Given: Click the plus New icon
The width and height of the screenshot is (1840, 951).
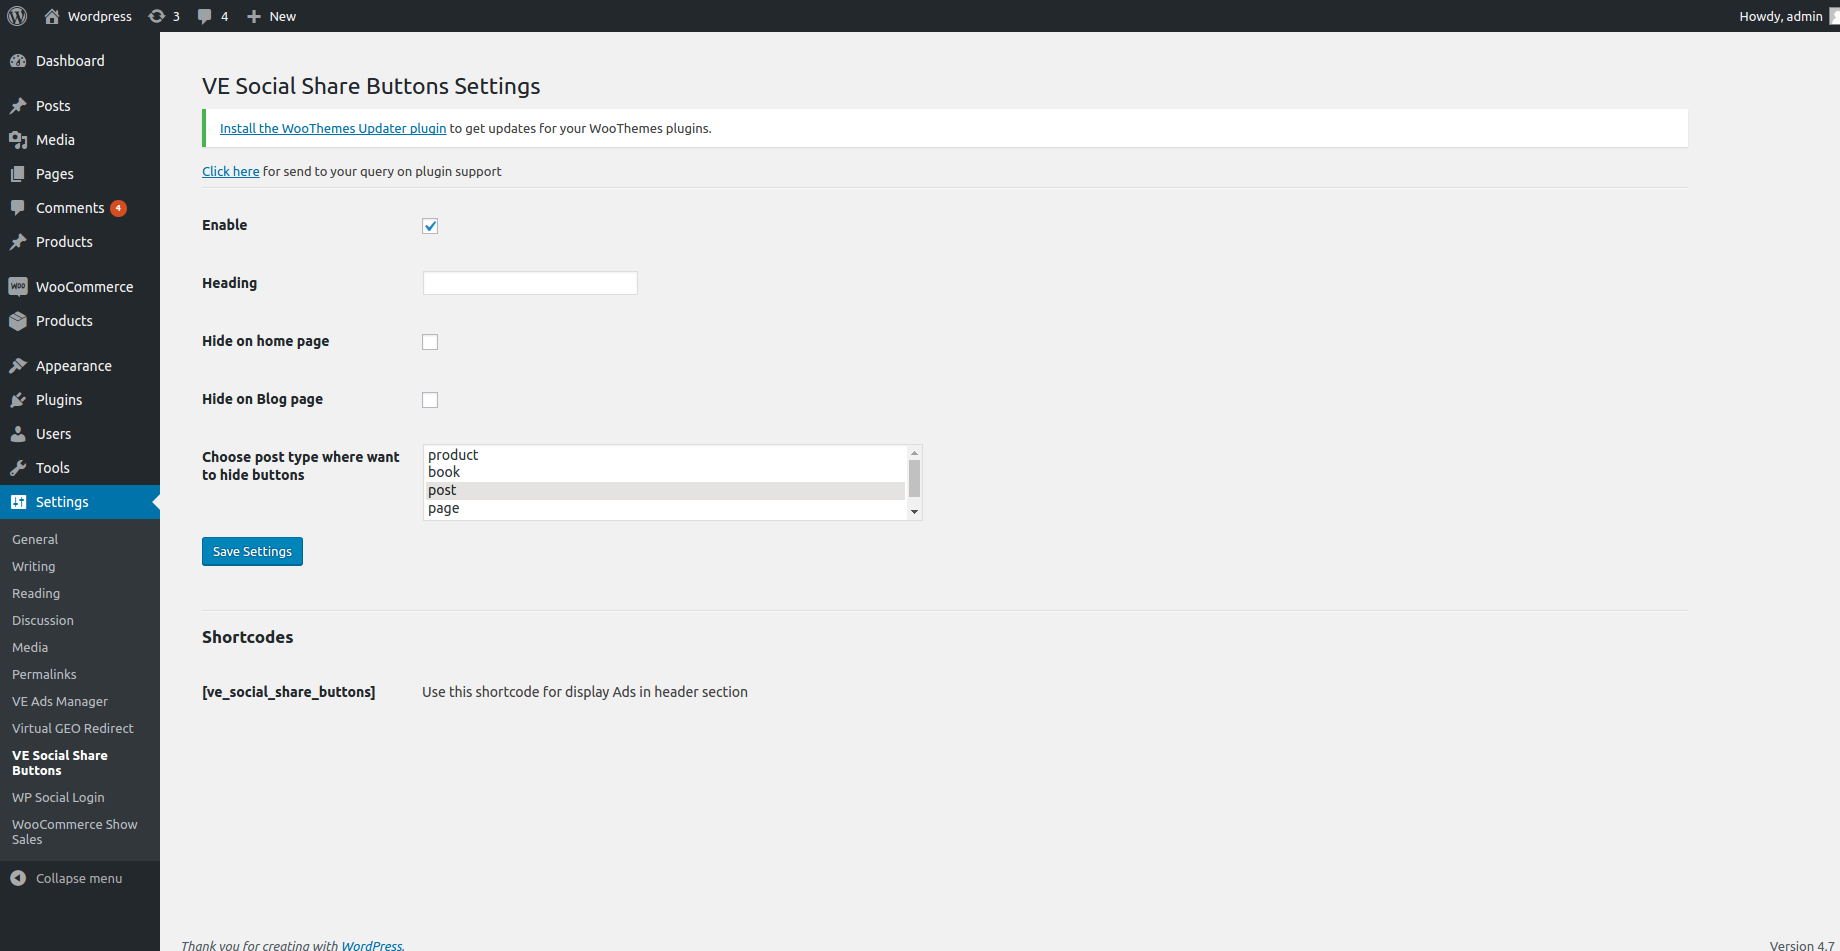Looking at the screenshot, I should (x=254, y=16).
